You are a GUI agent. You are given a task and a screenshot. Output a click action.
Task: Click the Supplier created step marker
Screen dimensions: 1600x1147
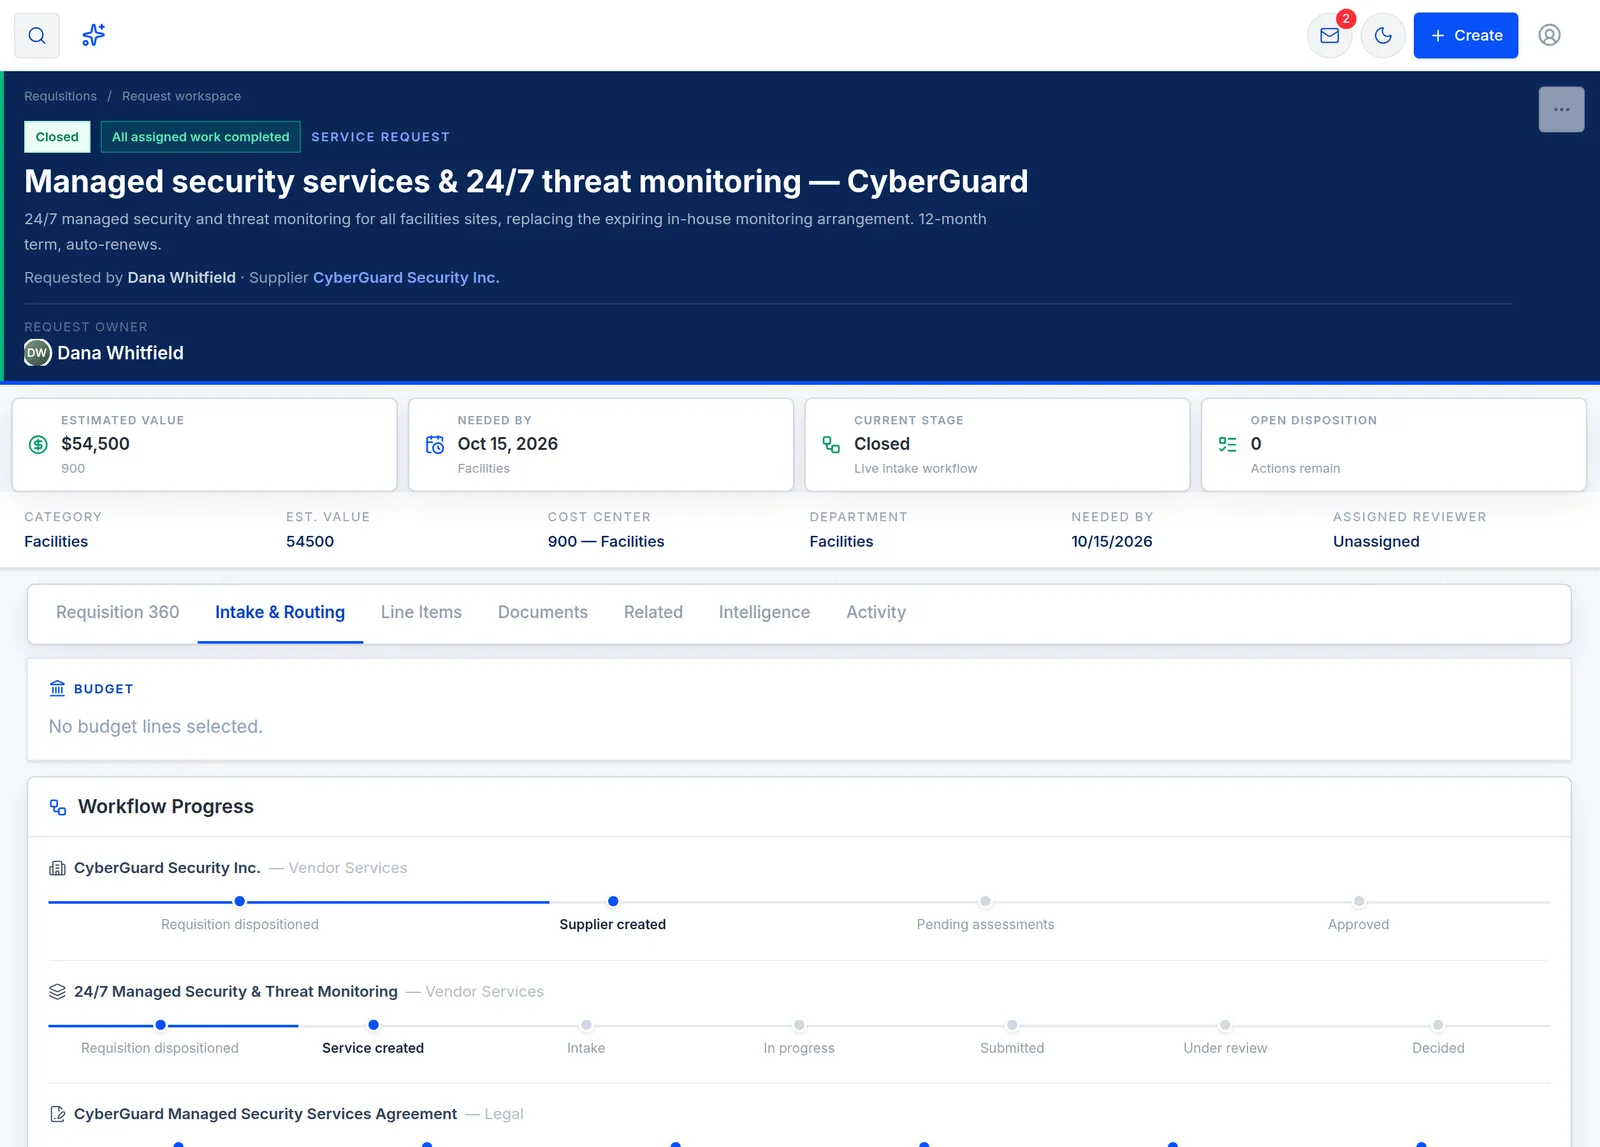pyautogui.click(x=613, y=902)
